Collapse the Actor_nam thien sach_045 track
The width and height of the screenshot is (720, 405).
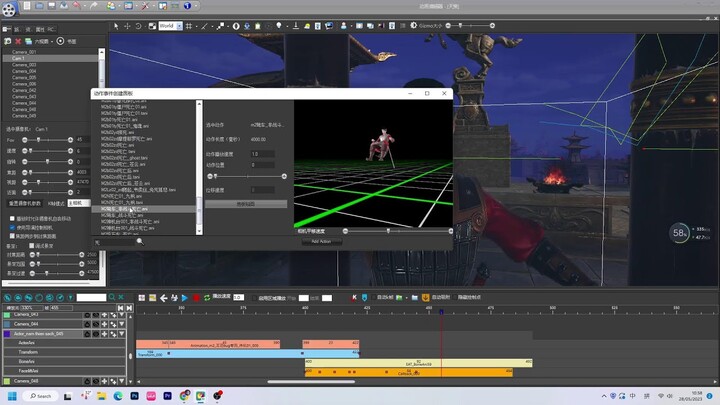coord(122,334)
